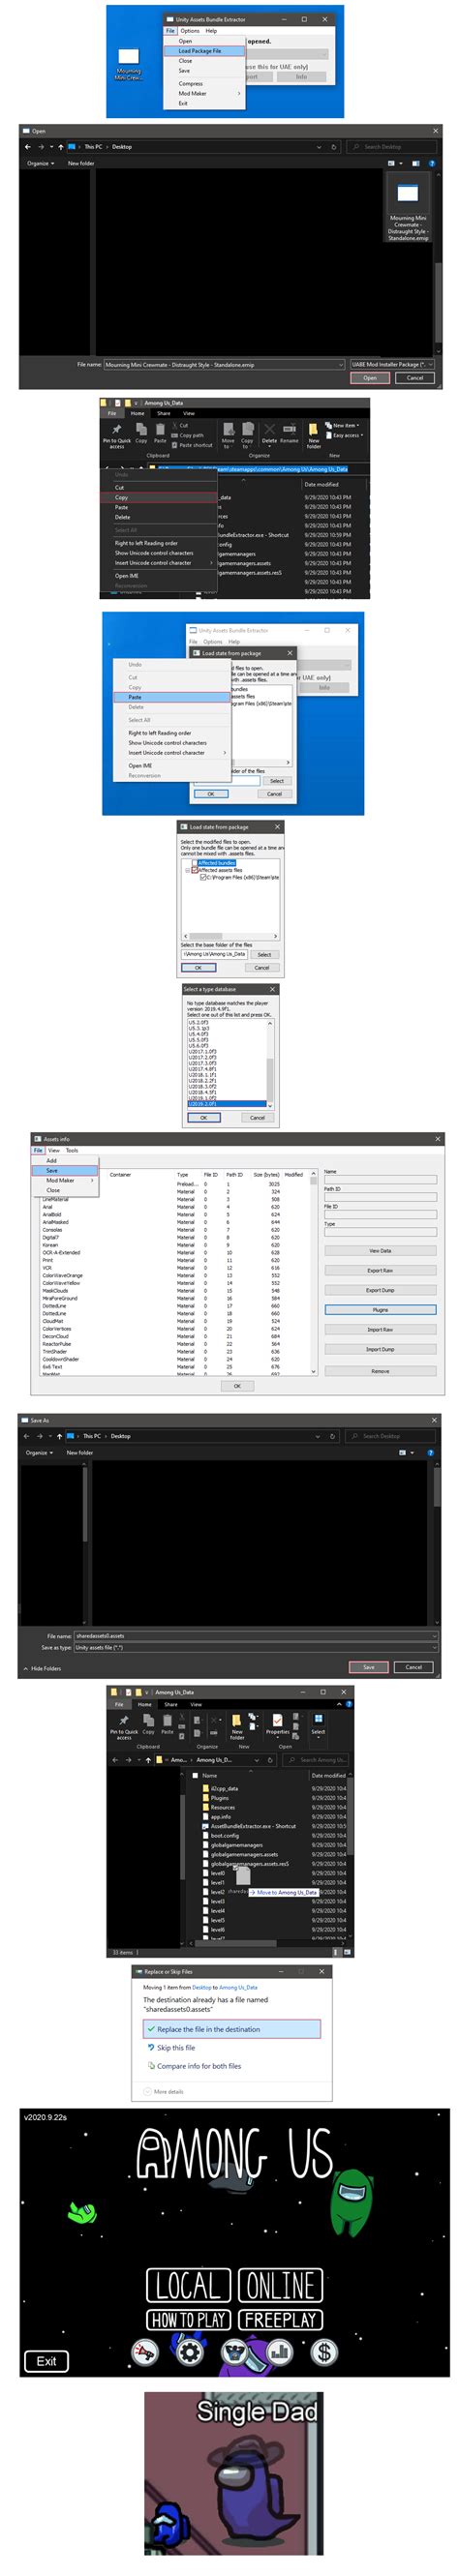Viewport: 459px width, 2576px height.
Task: Open Among Us settings gear icon
Action: click(x=189, y=2352)
